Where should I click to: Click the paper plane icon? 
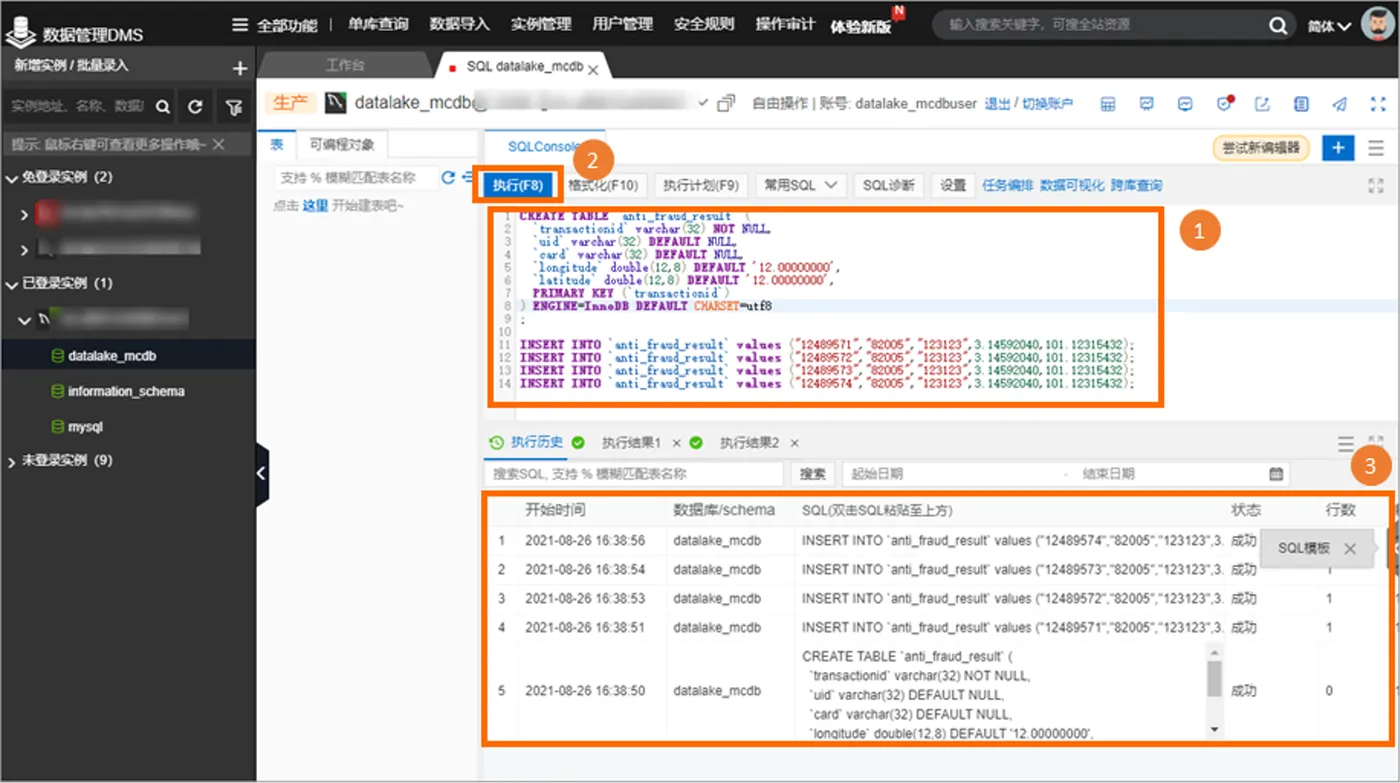click(1339, 104)
